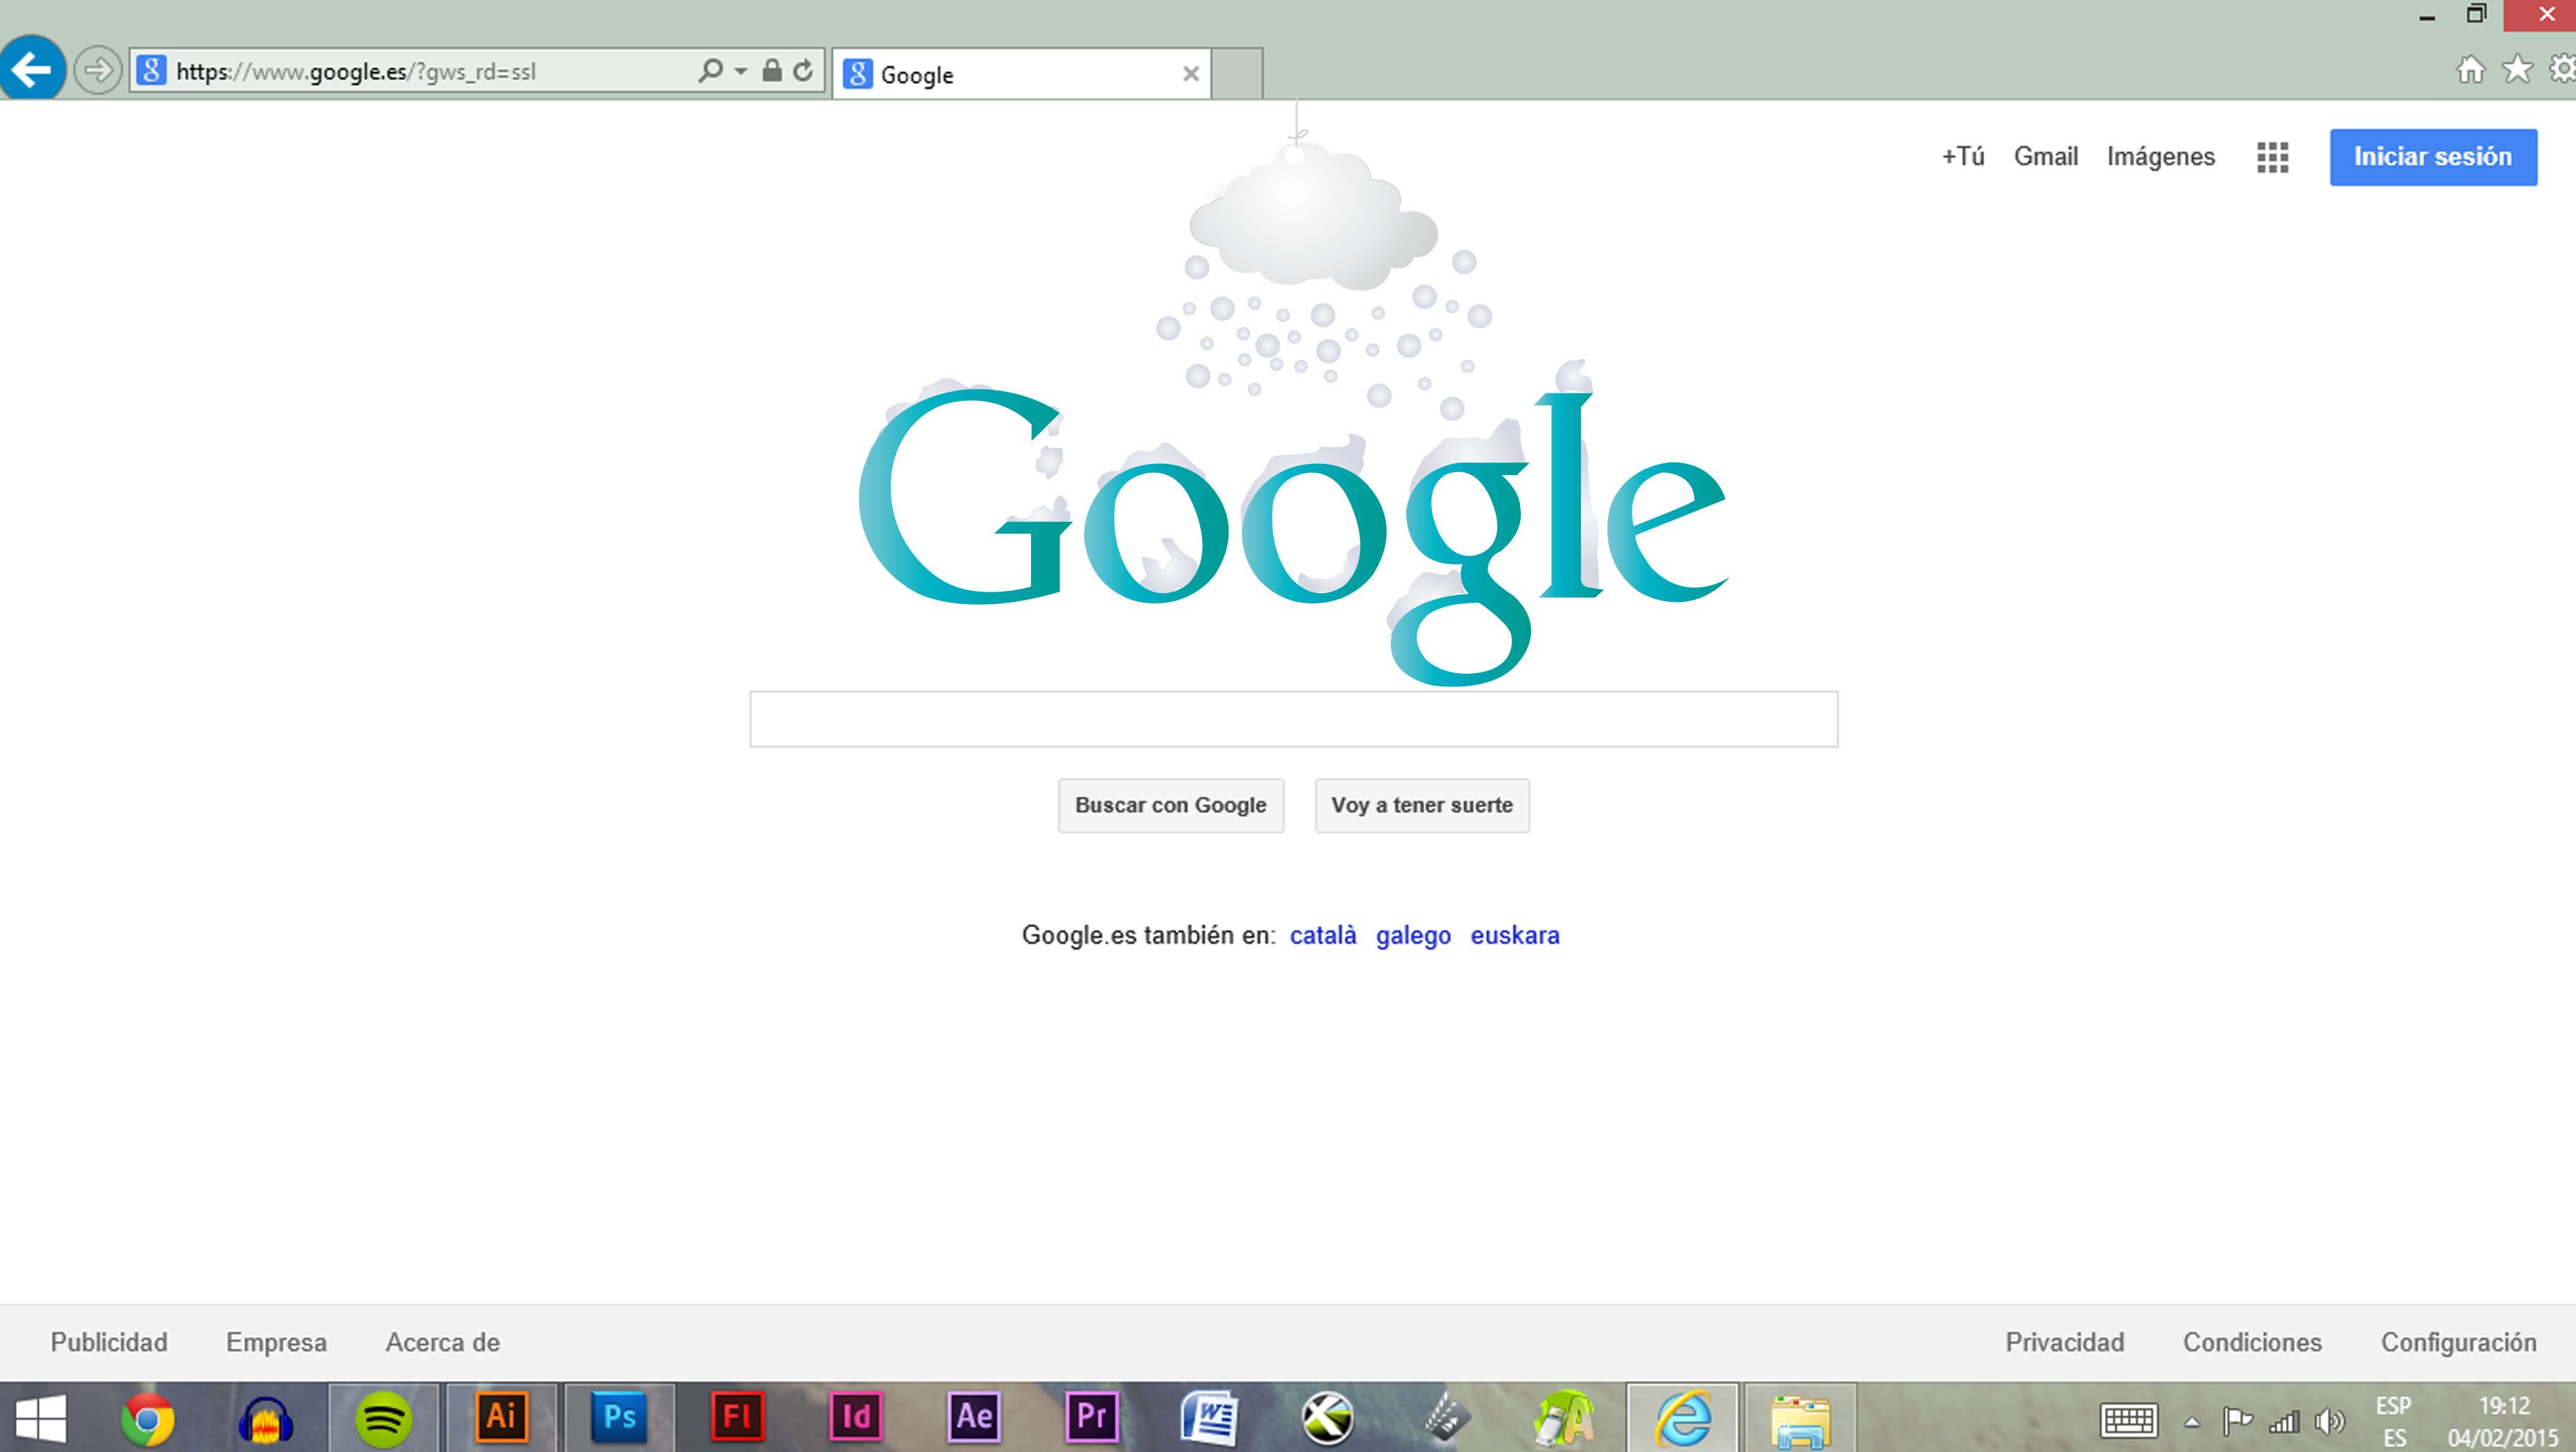Click the forward navigation arrow
Screen dimensions: 2576x1452
coord(97,71)
